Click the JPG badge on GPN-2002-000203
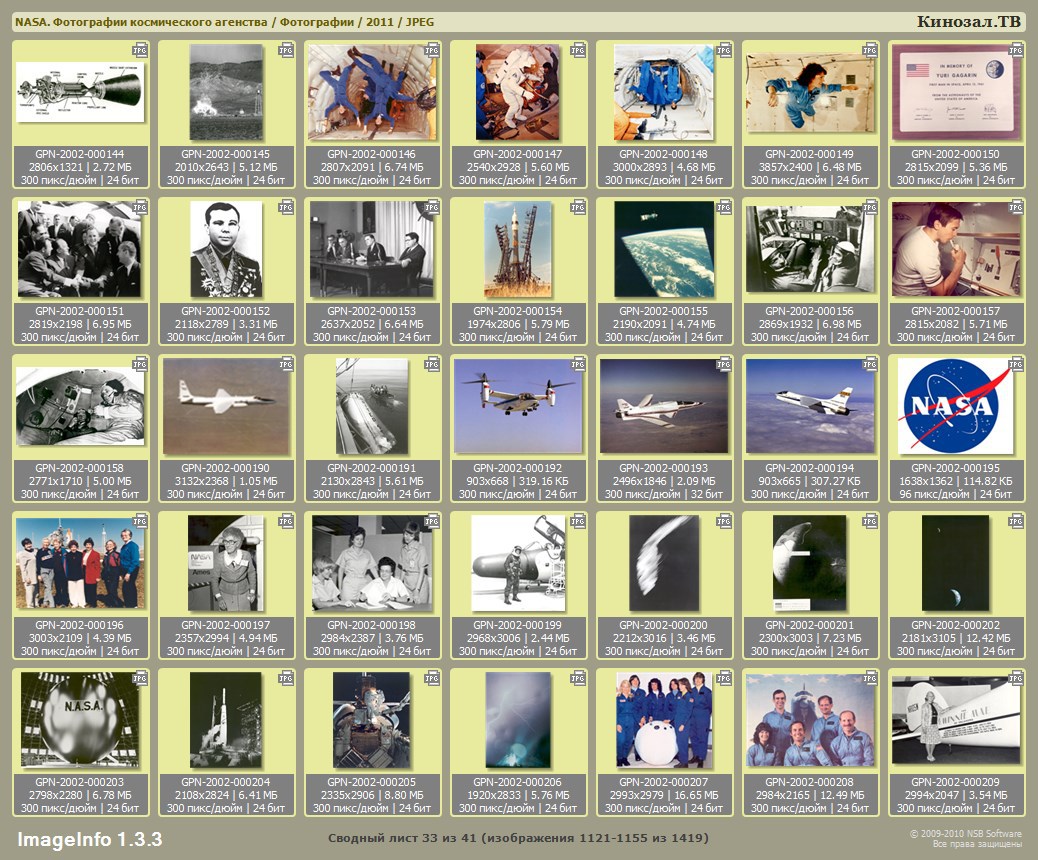Image resolution: width=1038 pixels, height=860 pixels. point(140,677)
